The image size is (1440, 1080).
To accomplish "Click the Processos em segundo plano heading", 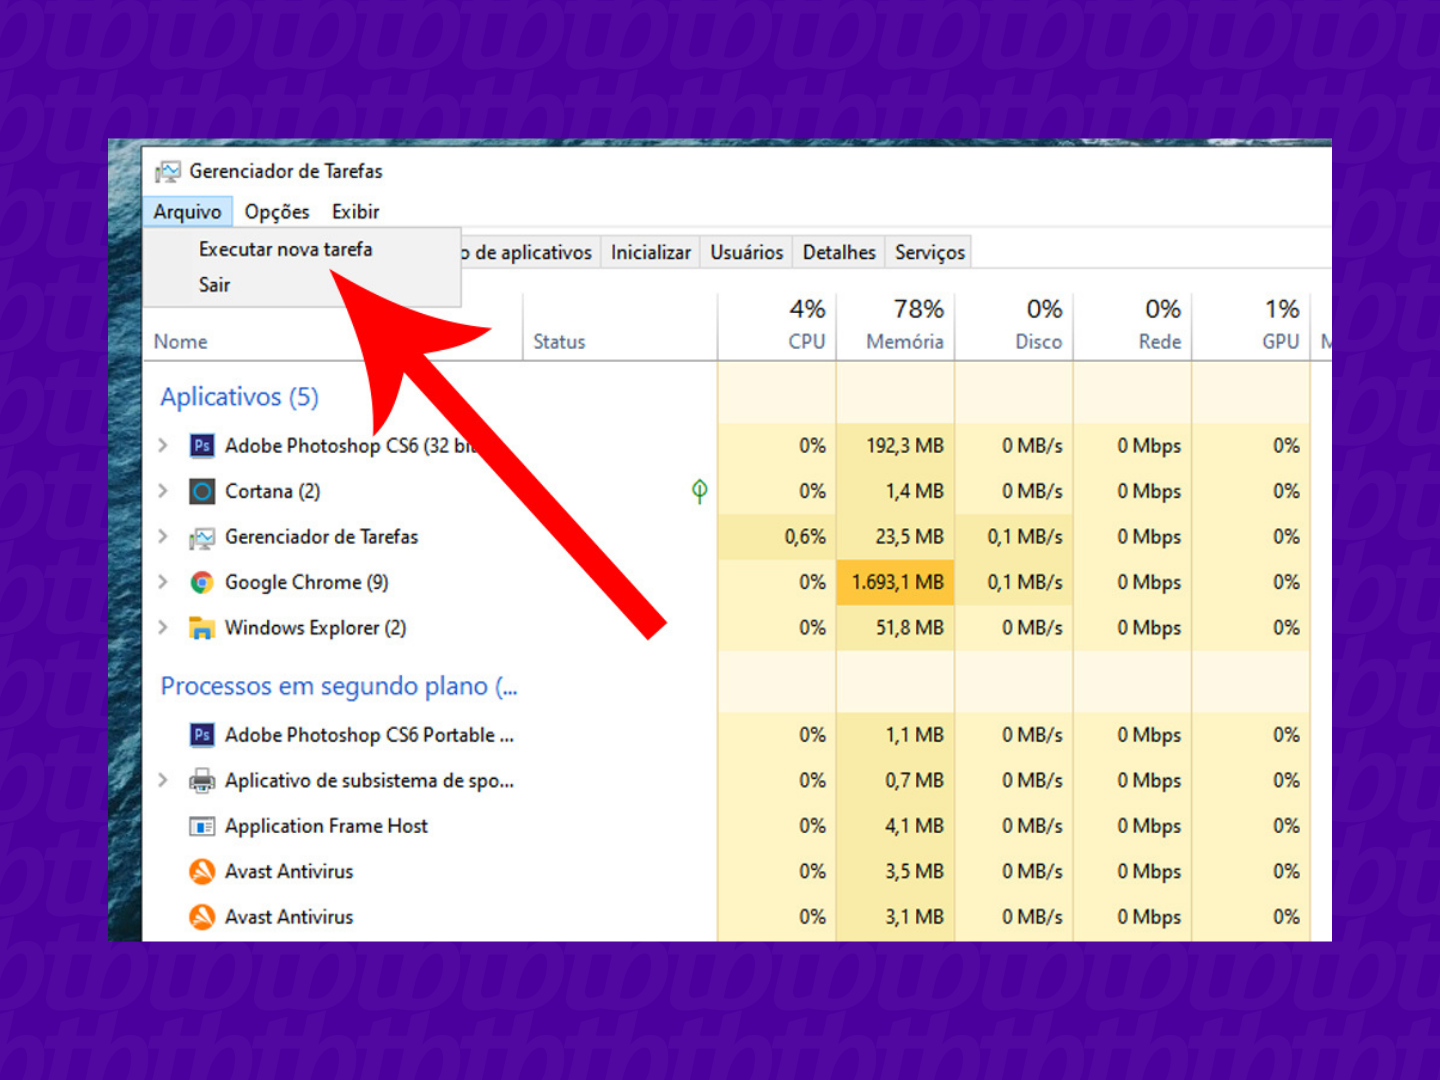I will click(339, 686).
